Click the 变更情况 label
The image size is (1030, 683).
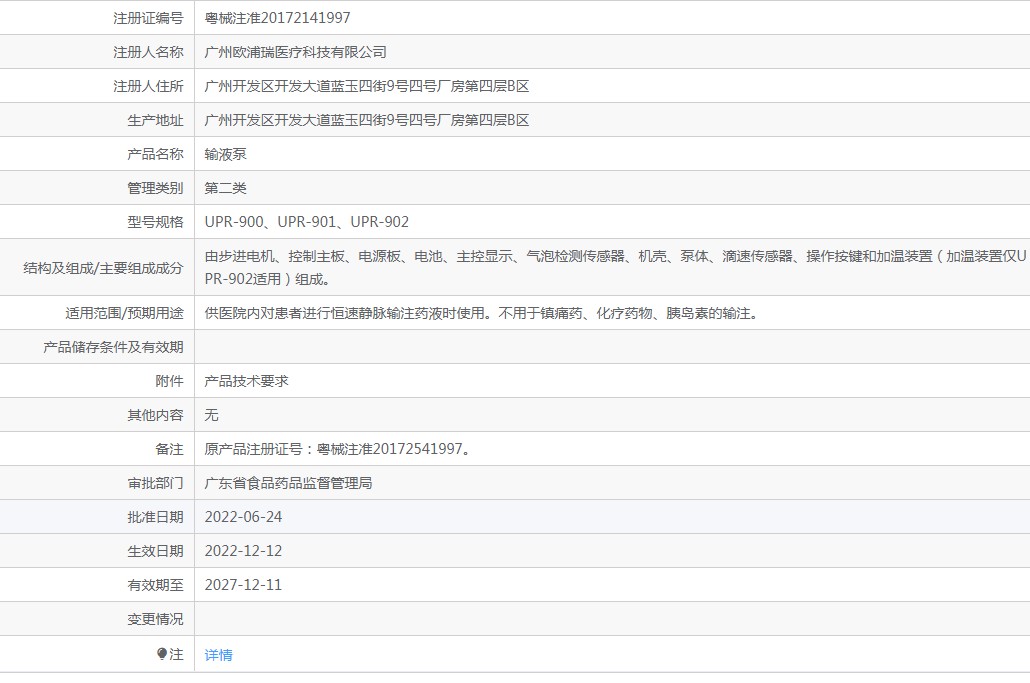[x=155, y=619]
